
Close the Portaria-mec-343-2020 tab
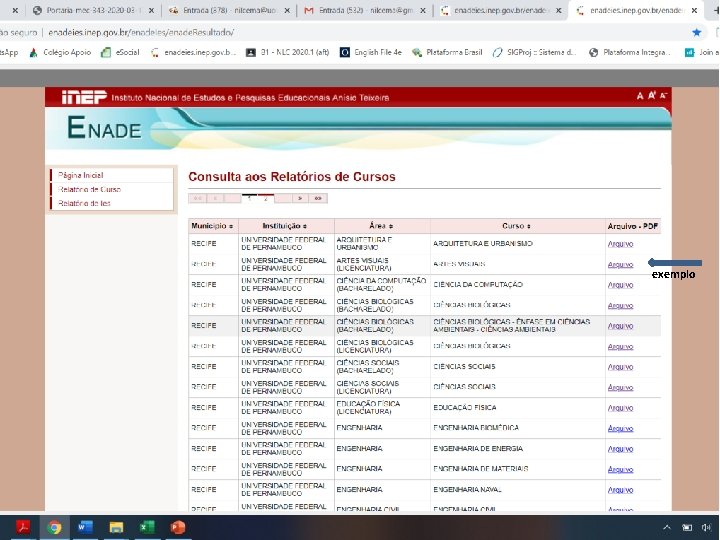pyautogui.click(x=151, y=10)
